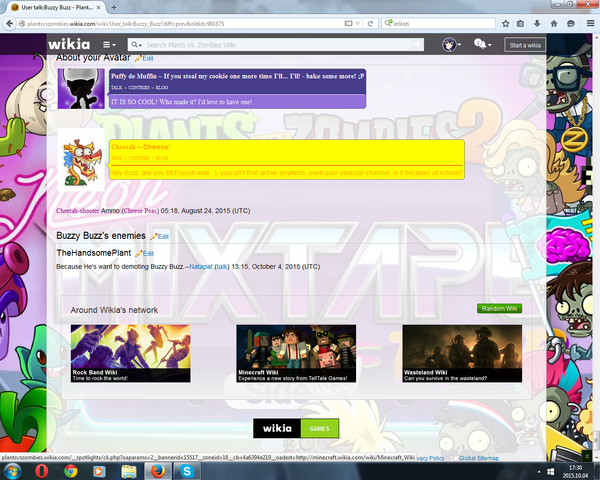Open a new browser tab

pos(114,7)
